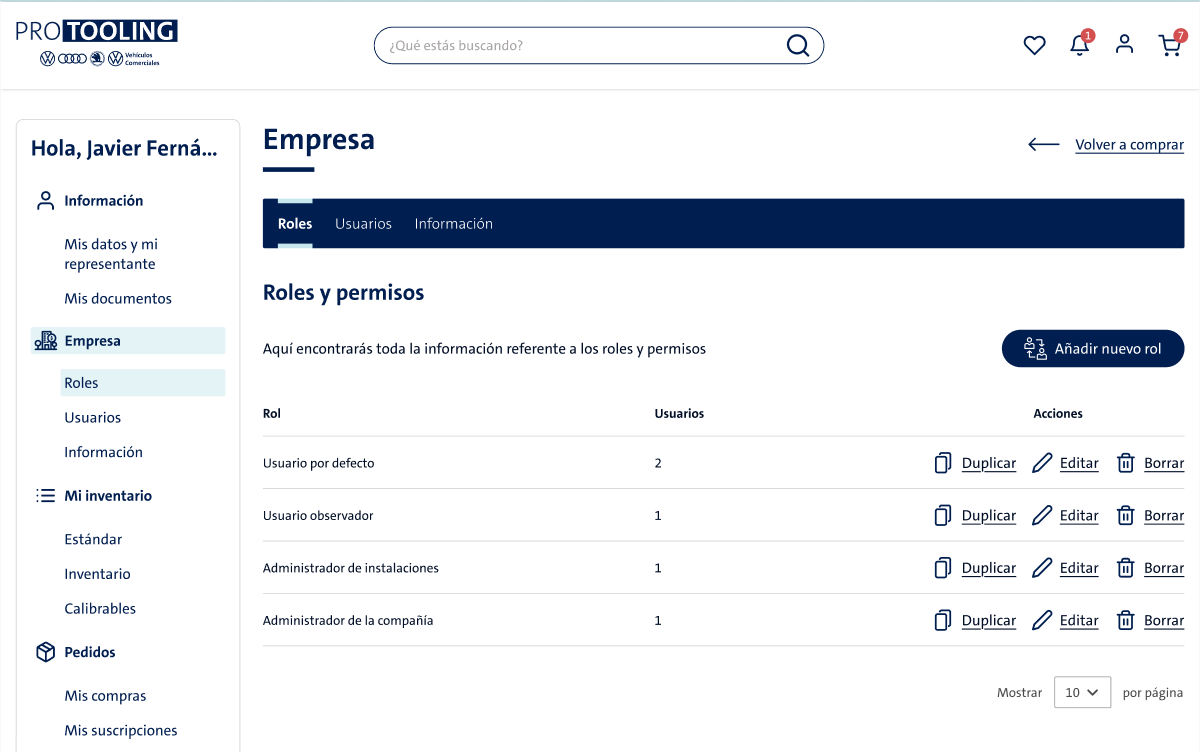Open Estándar under Mi inventario
1200x752 pixels.
click(x=93, y=539)
